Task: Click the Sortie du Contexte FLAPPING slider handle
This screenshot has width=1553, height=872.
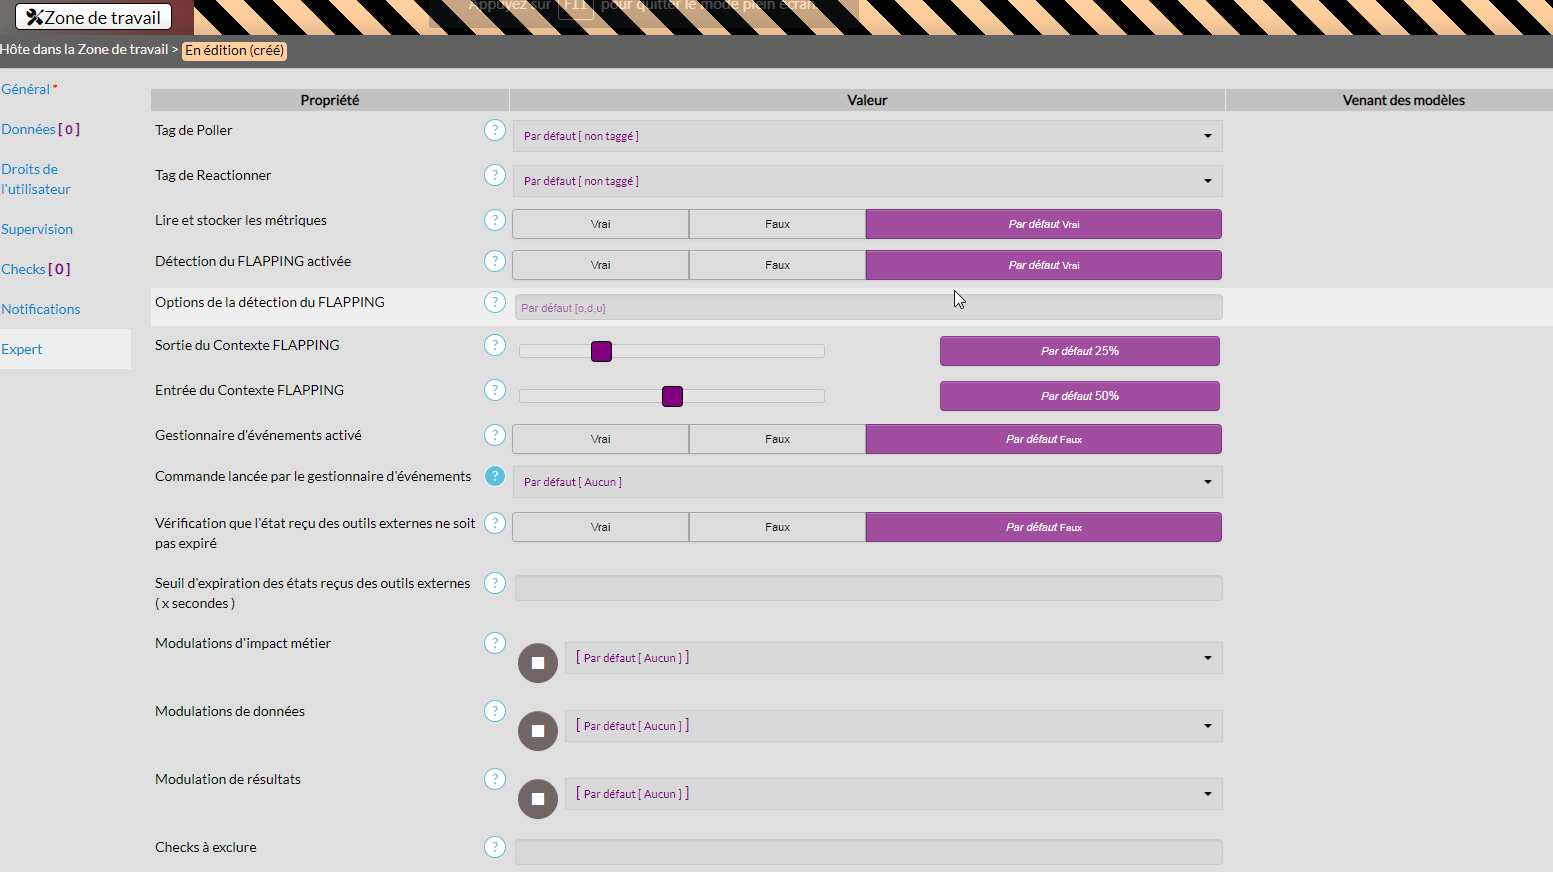Action: [601, 351]
